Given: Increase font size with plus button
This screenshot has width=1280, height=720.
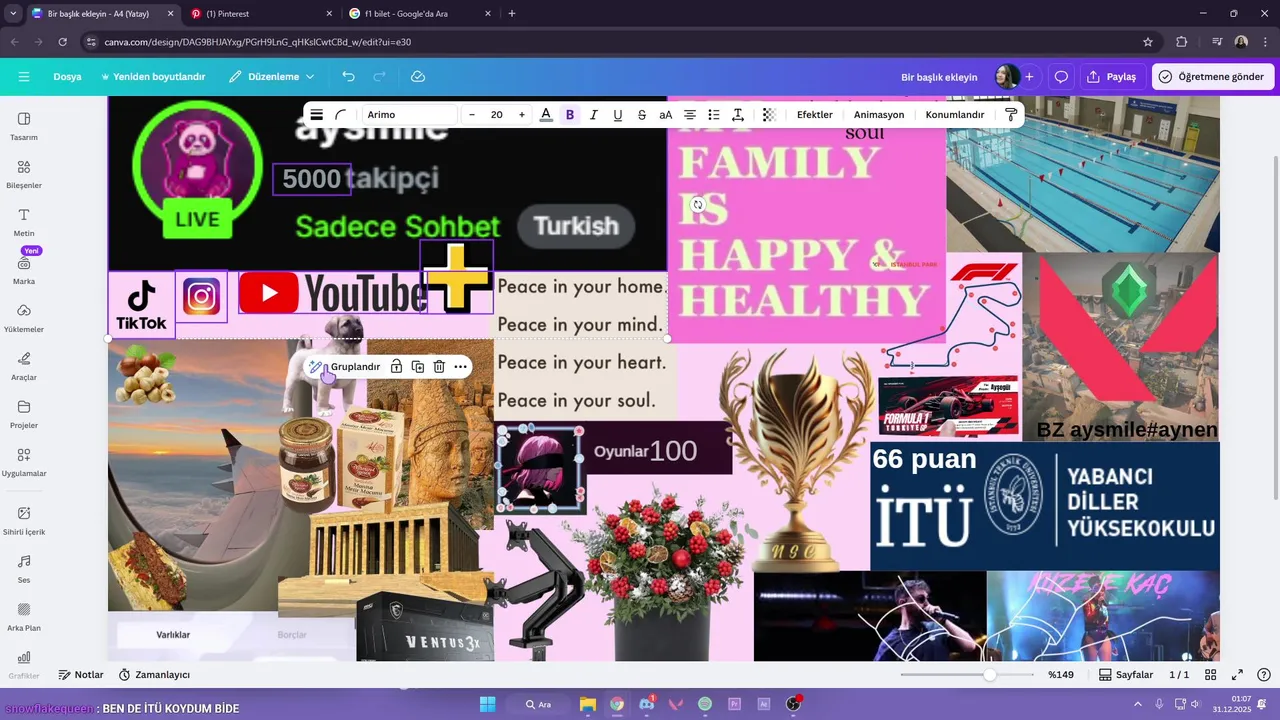Looking at the screenshot, I should coord(521,115).
